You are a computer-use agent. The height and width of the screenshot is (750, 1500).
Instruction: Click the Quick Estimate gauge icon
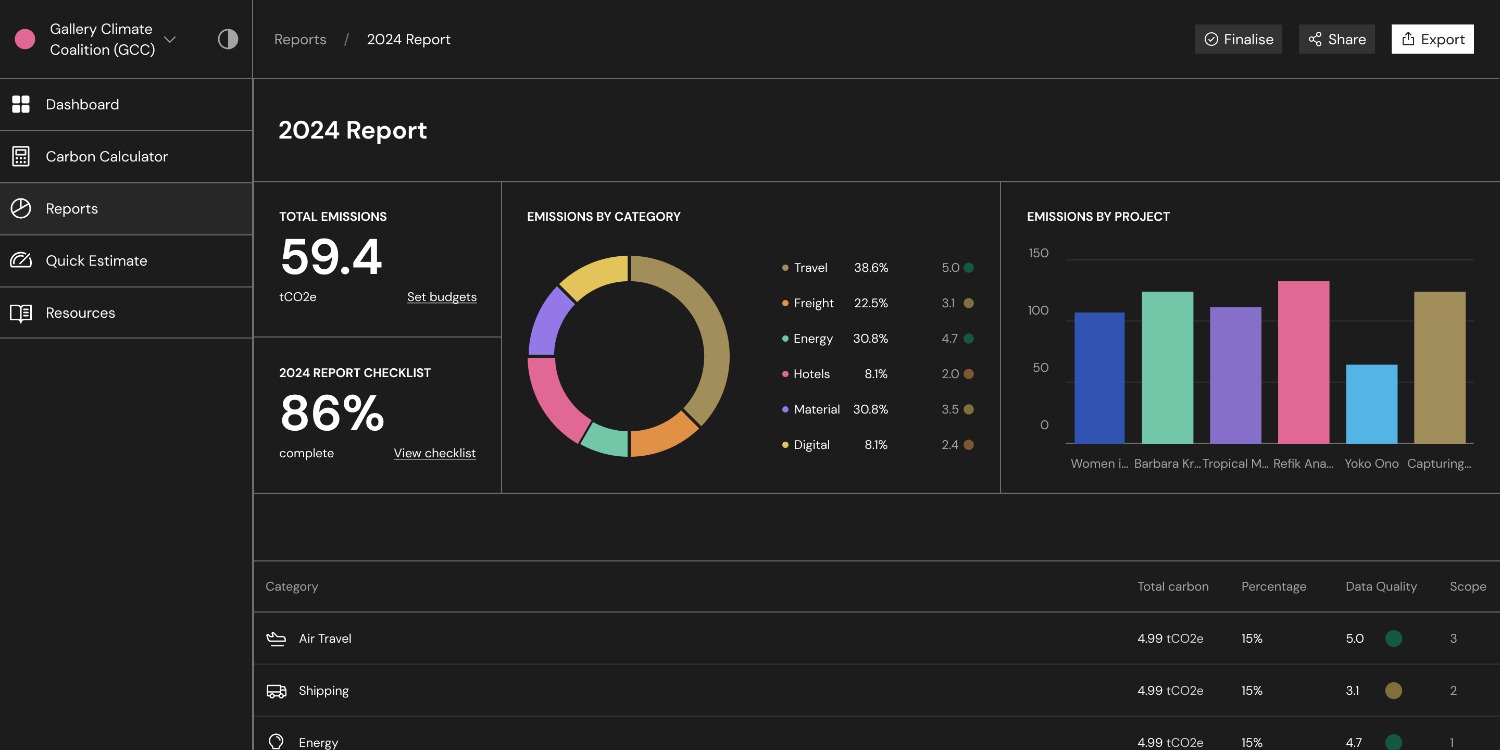[x=20, y=260]
